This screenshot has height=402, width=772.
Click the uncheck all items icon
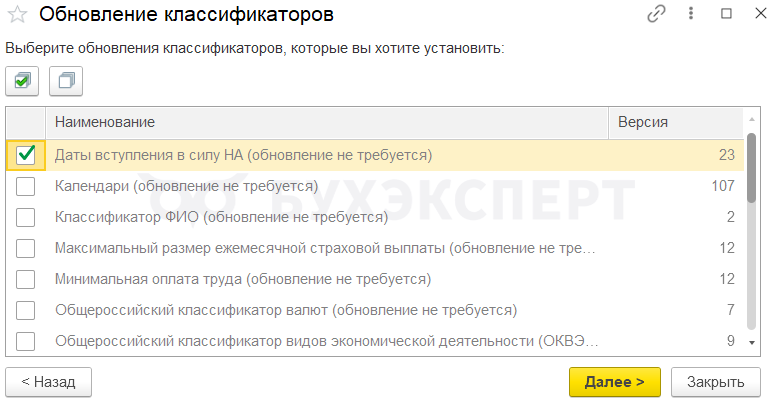[x=66, y=80]
